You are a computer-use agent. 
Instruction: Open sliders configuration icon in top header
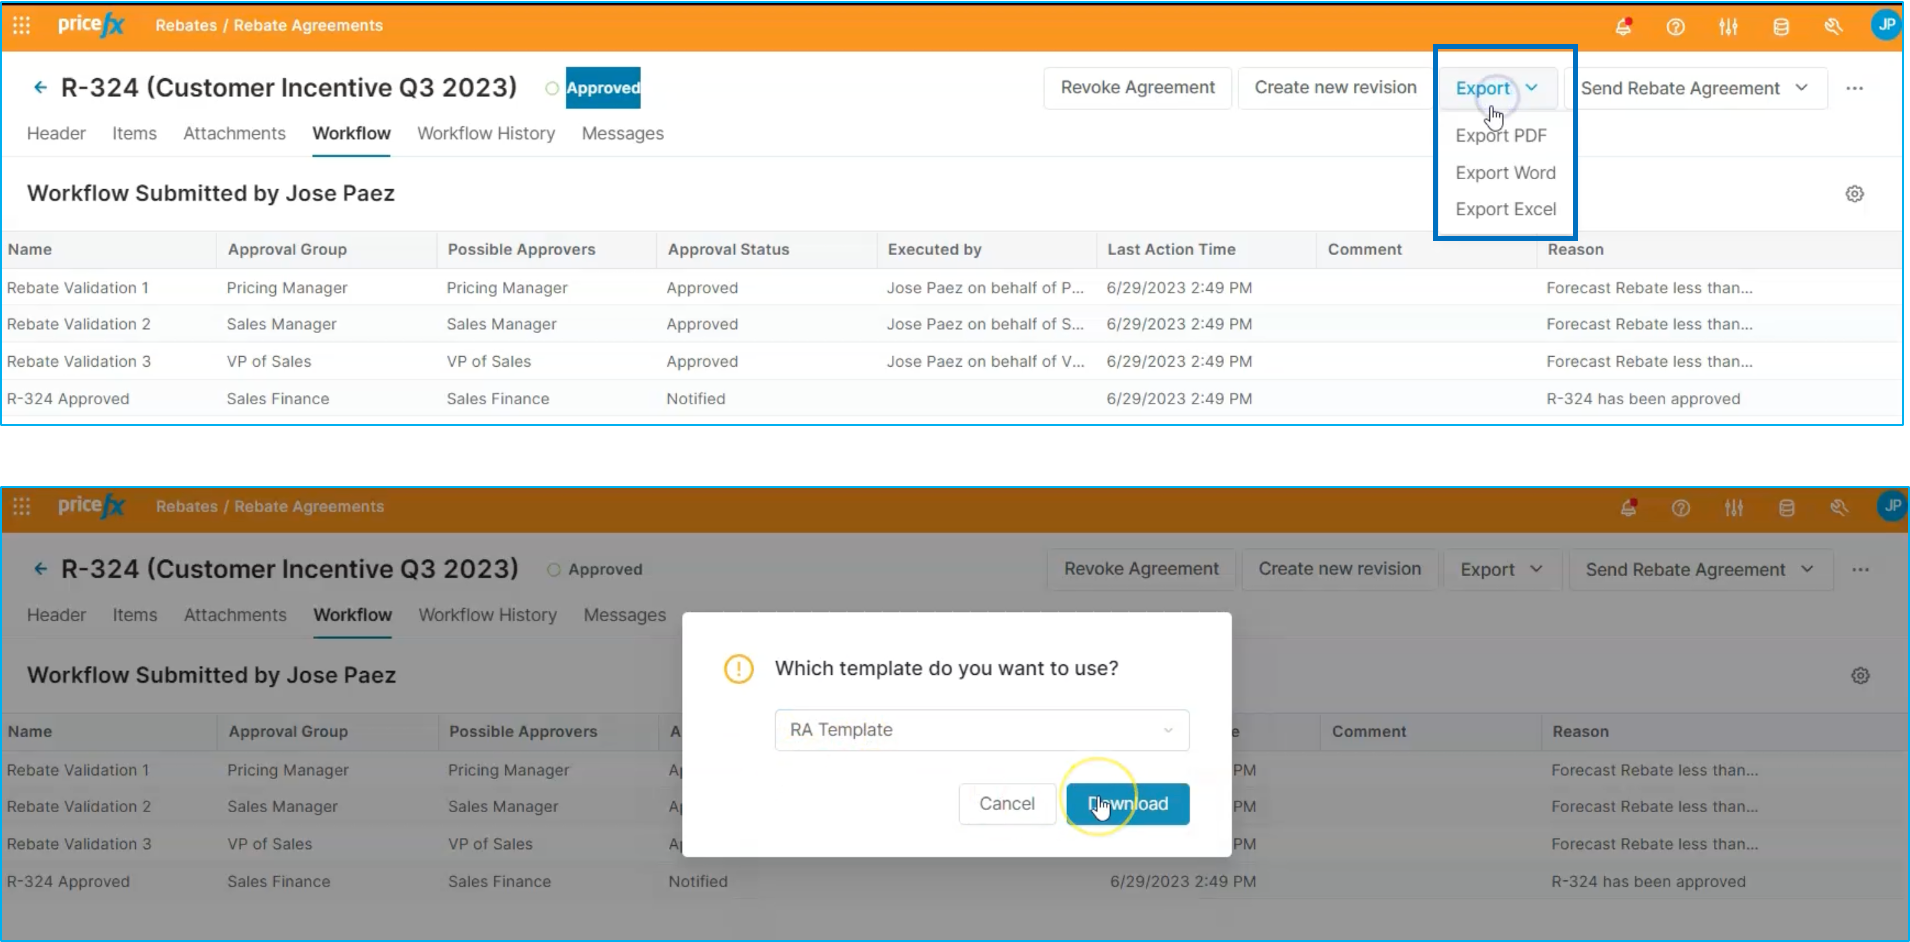click(1728, 27)
